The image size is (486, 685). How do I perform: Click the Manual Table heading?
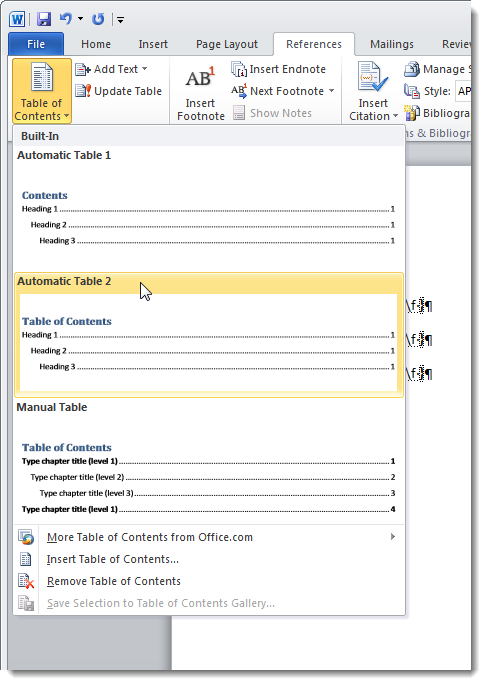pyautogui.click(x=52, y=407)
